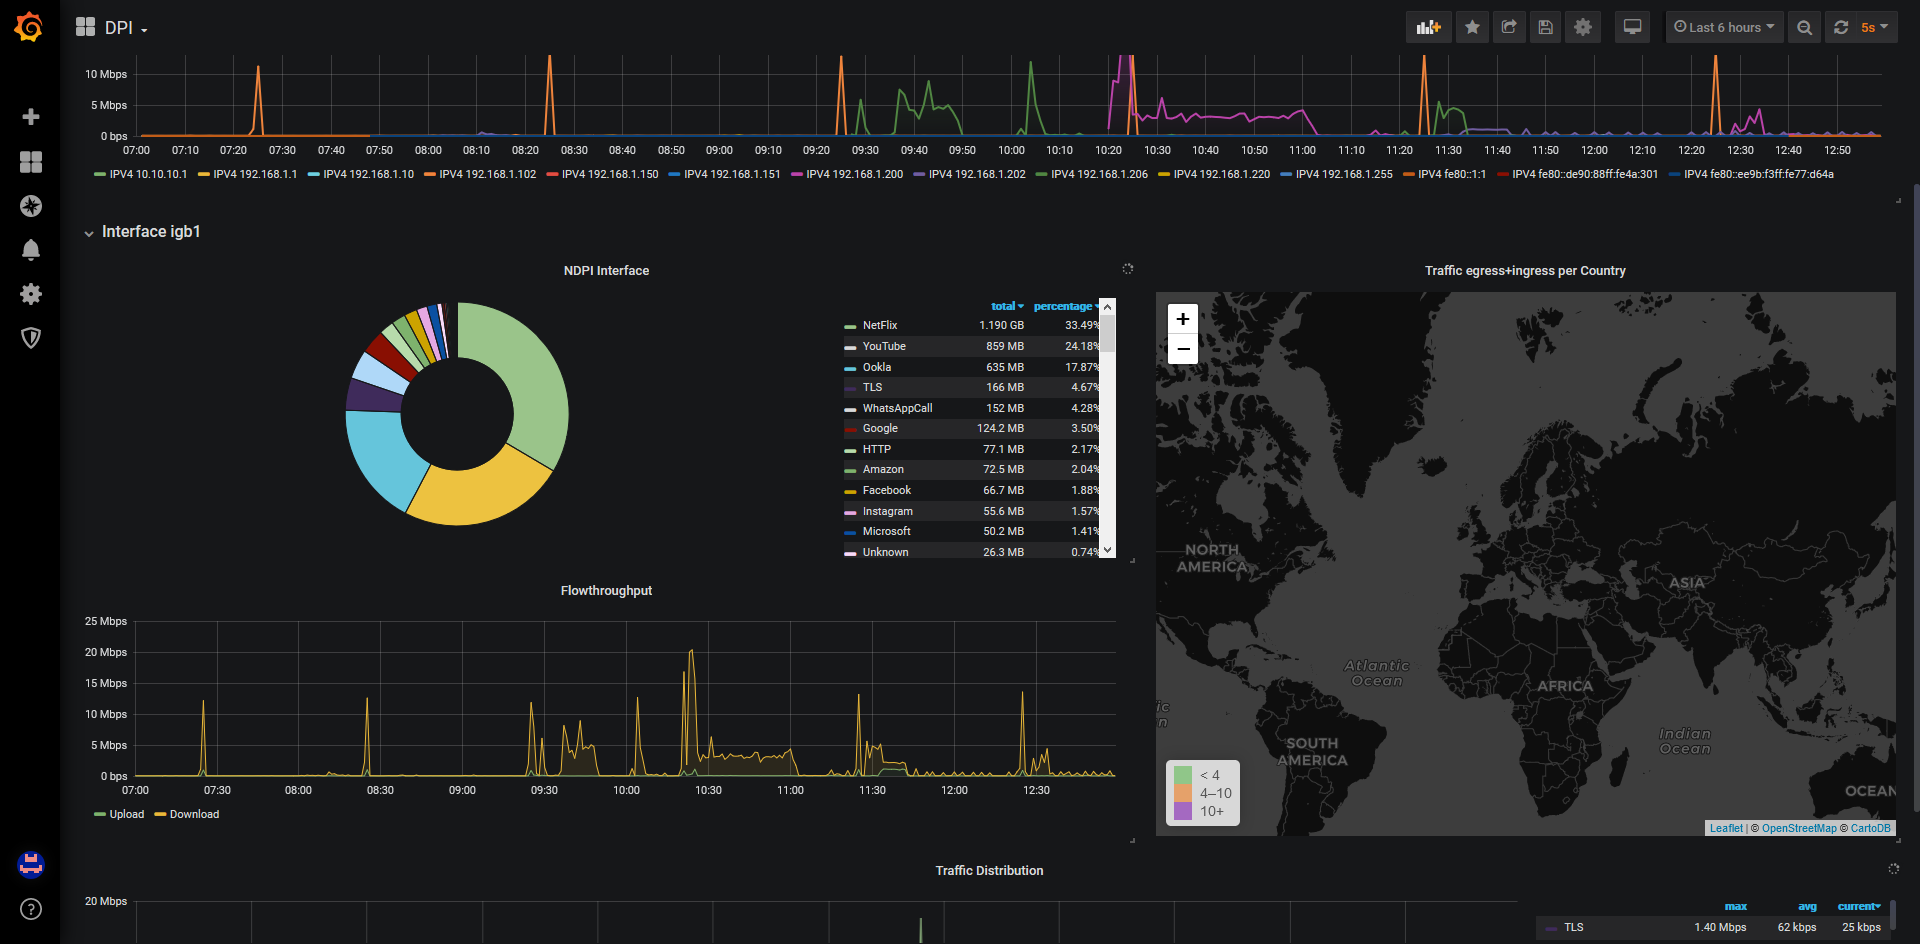This screenshot has height=944, width=1920.
Task: Open the Dashboards grid icon in sidebar
Action: pos(31,162)
